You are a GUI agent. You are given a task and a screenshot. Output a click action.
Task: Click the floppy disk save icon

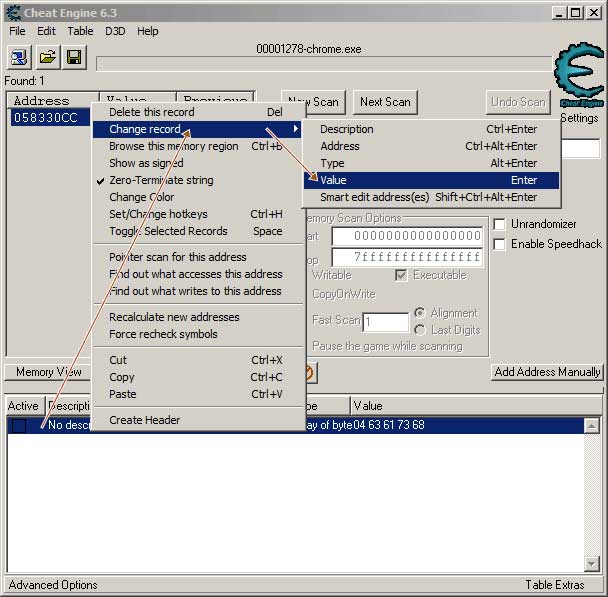pos(74,58)
